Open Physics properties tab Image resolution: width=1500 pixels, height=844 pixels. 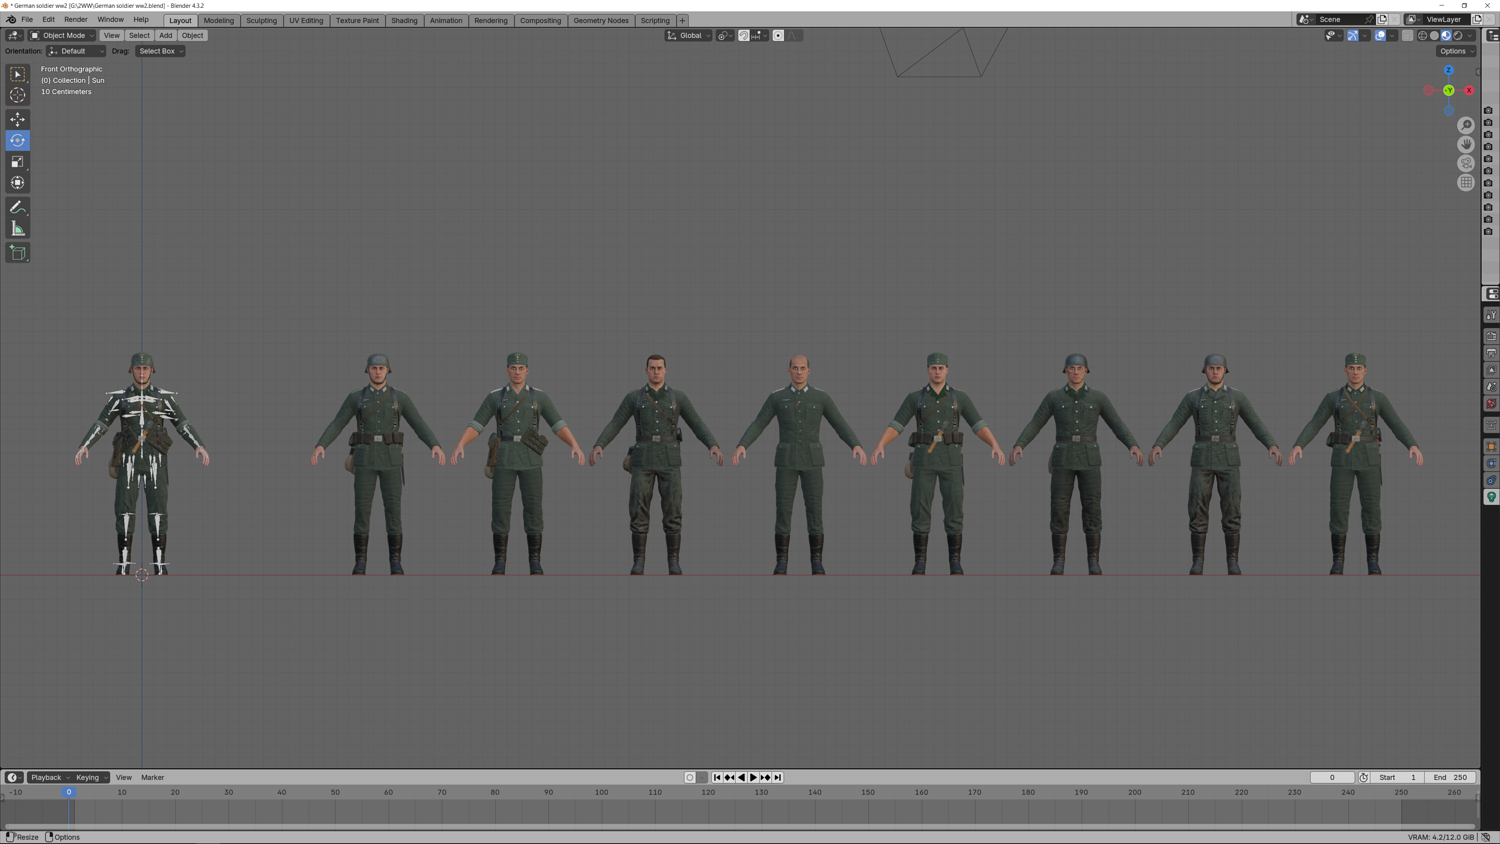click(1491, 463)
